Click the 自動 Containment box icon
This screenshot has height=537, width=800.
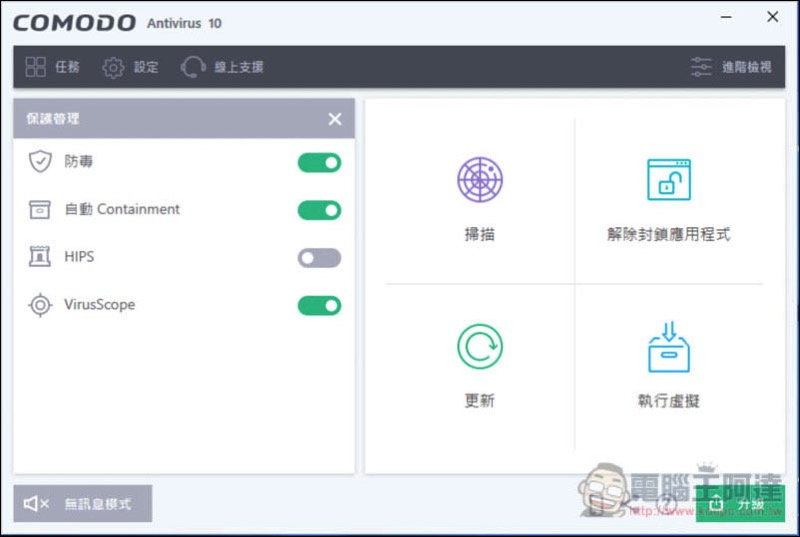coord(40,209)
